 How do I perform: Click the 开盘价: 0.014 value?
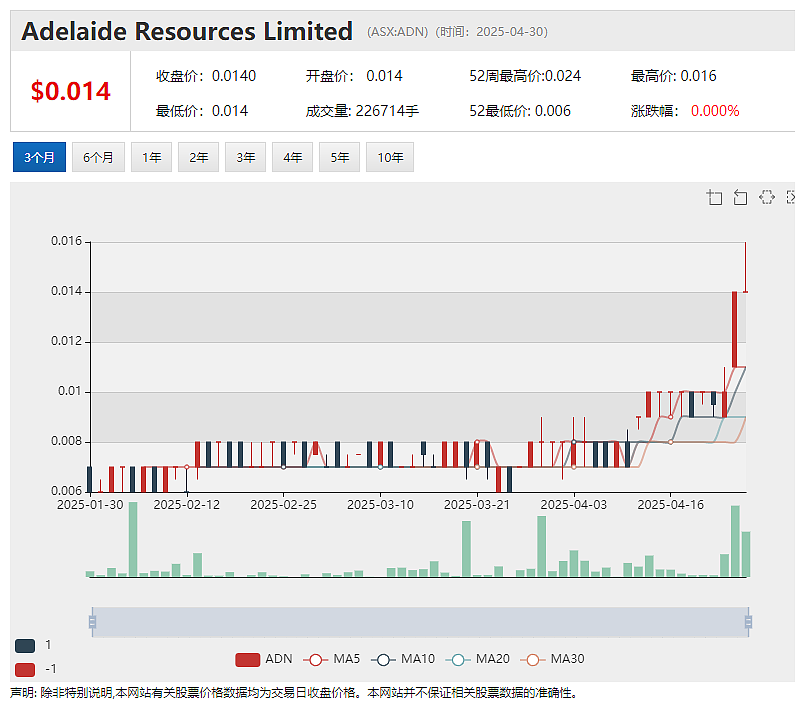(354, 76)
